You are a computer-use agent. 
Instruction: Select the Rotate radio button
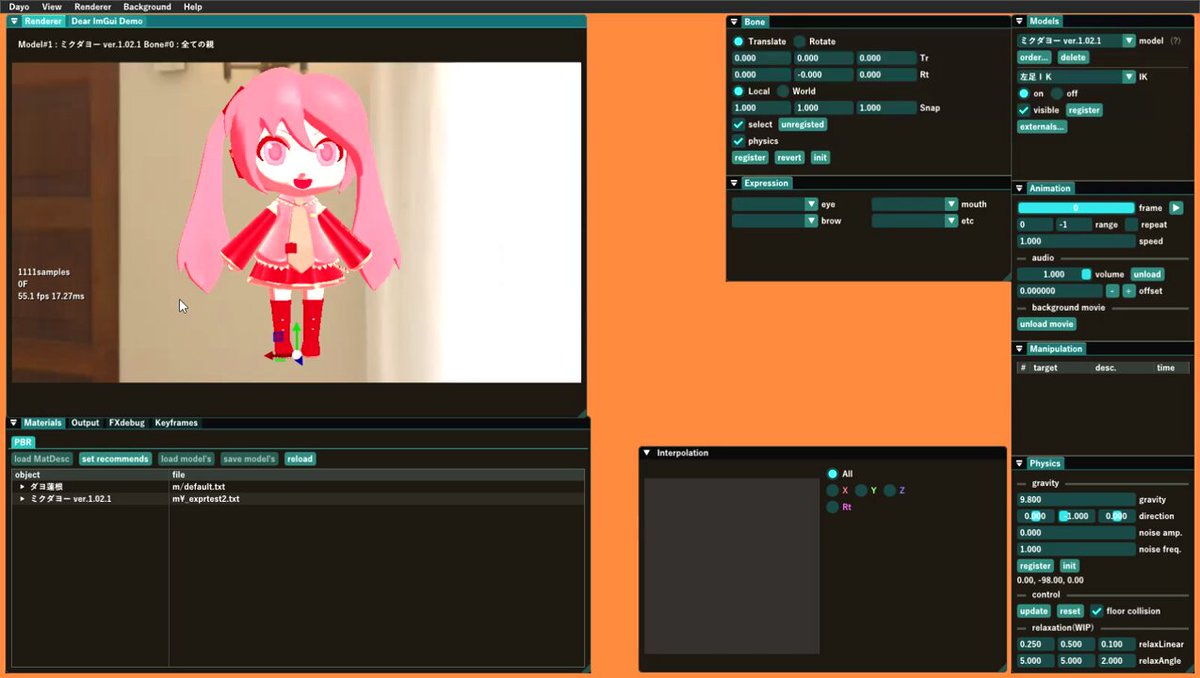pyautogui.click(x=800, y=42)
